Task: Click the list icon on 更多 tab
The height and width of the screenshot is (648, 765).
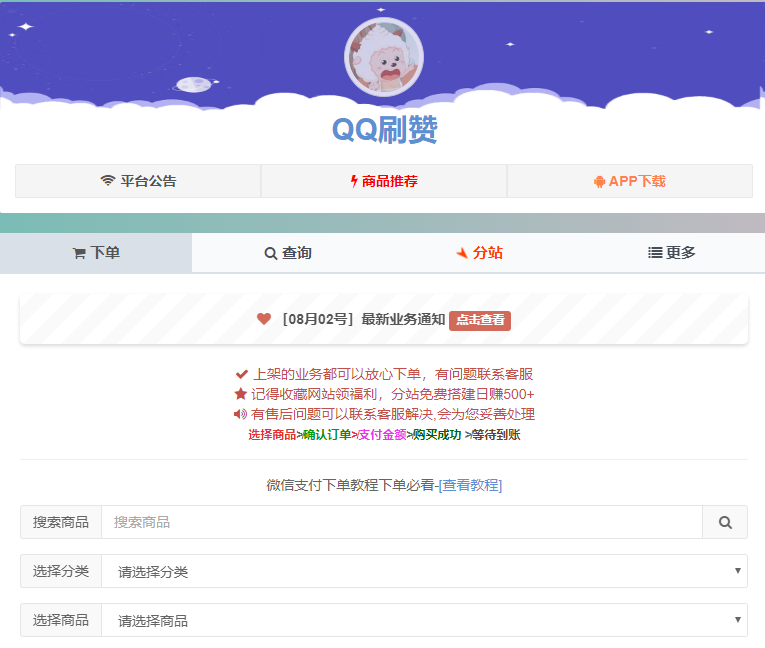Action: click(x=655, y=253)
